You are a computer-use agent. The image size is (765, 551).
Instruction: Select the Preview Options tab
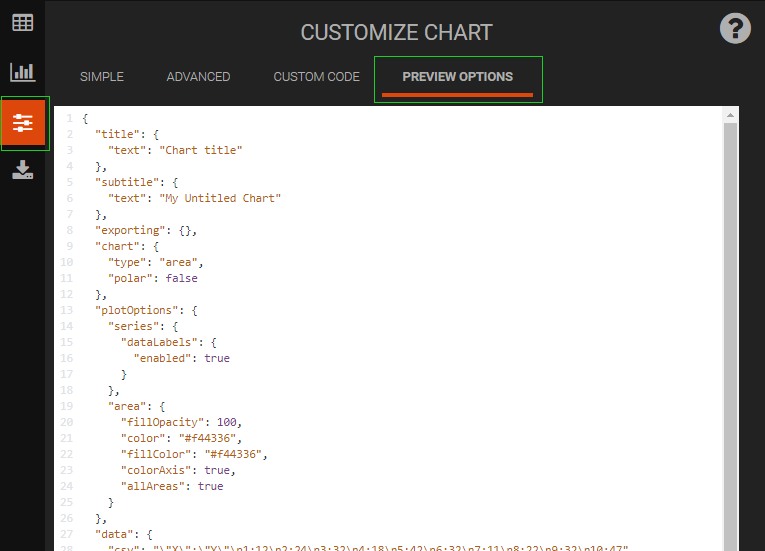(x=457, y=77)
